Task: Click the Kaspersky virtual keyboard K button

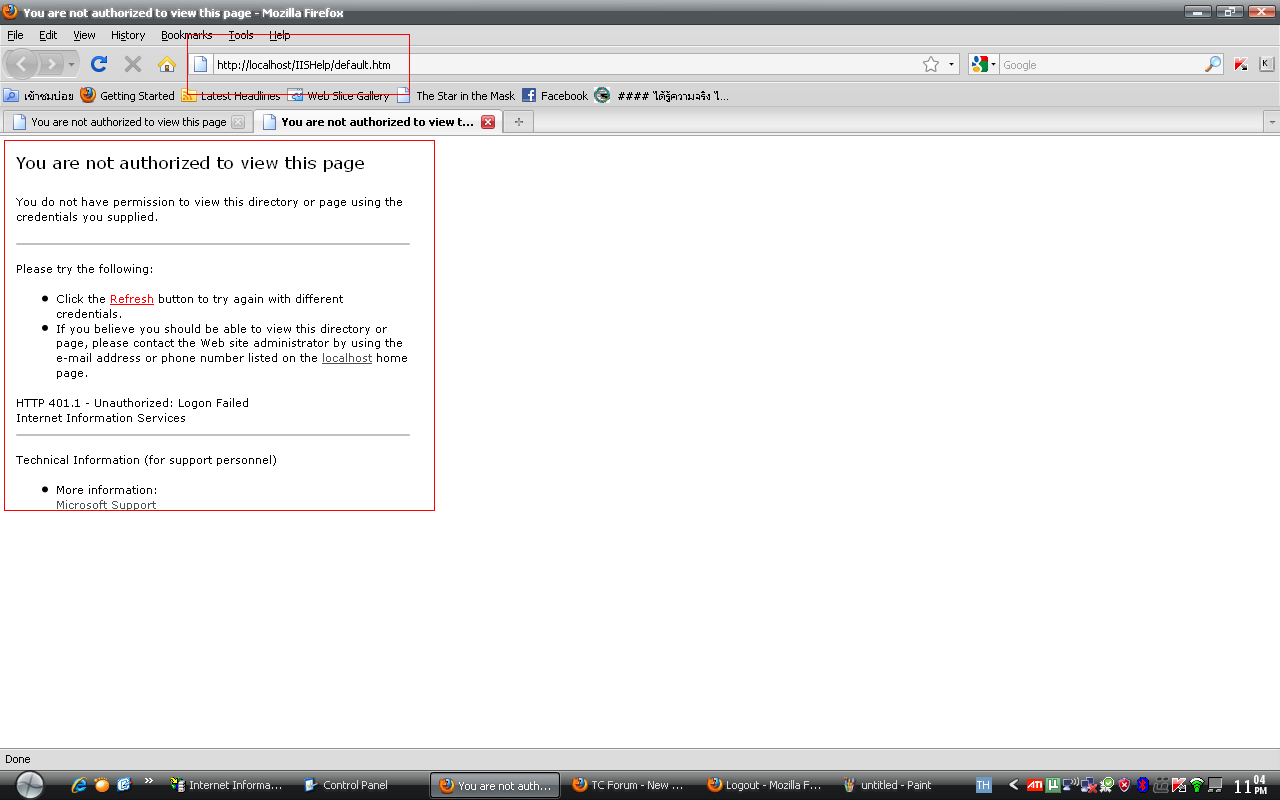Action: coord(1266,64)
